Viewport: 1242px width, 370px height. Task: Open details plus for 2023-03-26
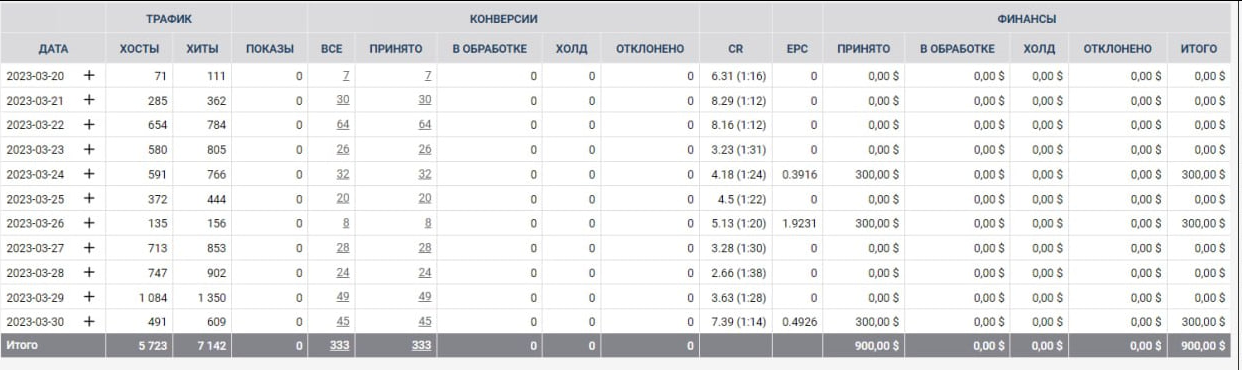[x=89, y=223]
